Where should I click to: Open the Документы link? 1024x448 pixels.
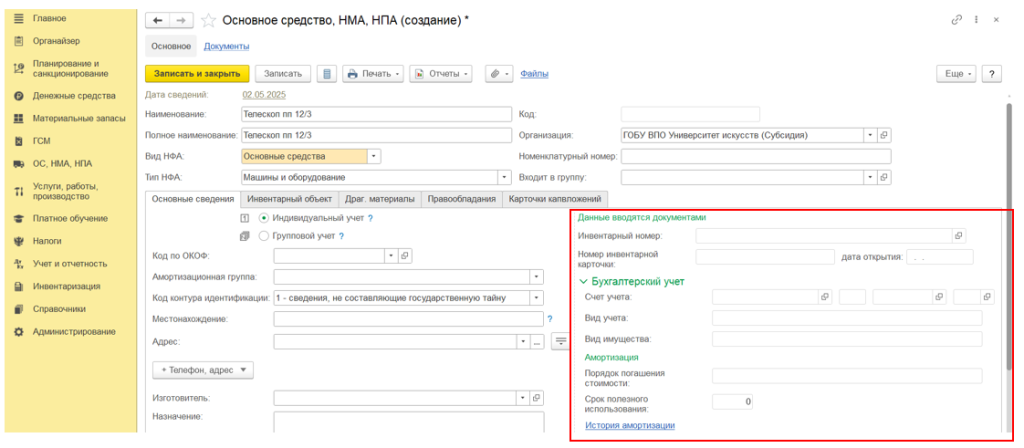pyautogui.click(x=227, y=46)
